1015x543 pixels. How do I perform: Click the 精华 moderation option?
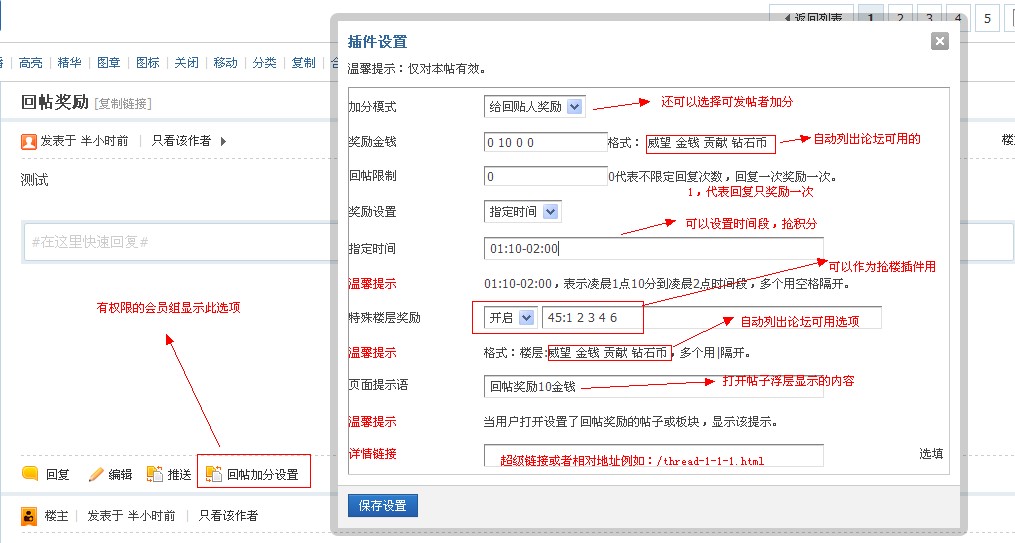coord(69,63)
